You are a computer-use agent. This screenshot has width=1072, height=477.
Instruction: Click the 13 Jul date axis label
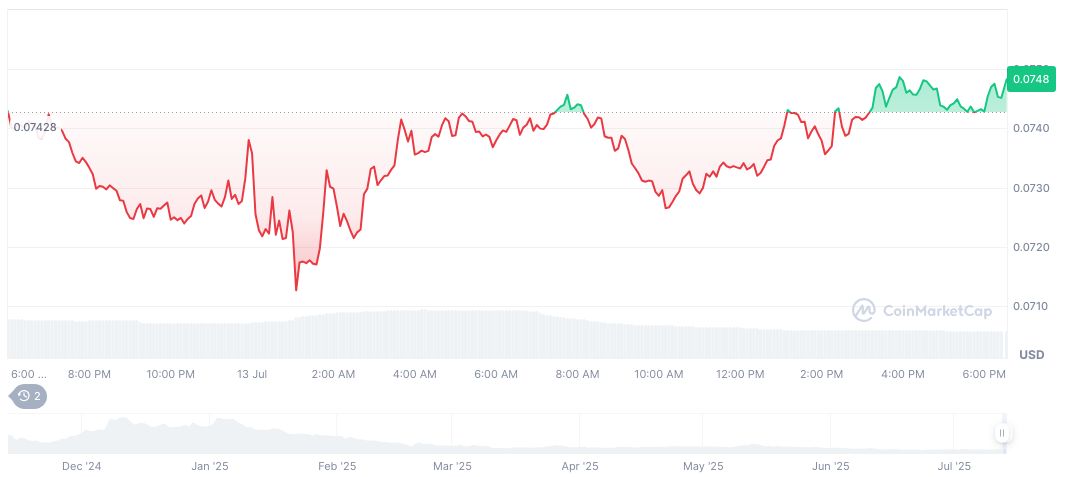point(252,374)
